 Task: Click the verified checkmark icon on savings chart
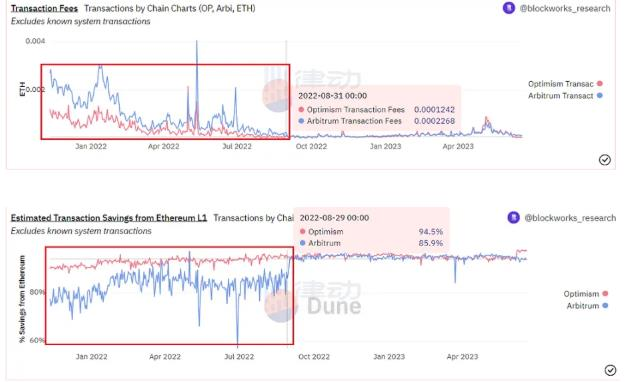610,370
